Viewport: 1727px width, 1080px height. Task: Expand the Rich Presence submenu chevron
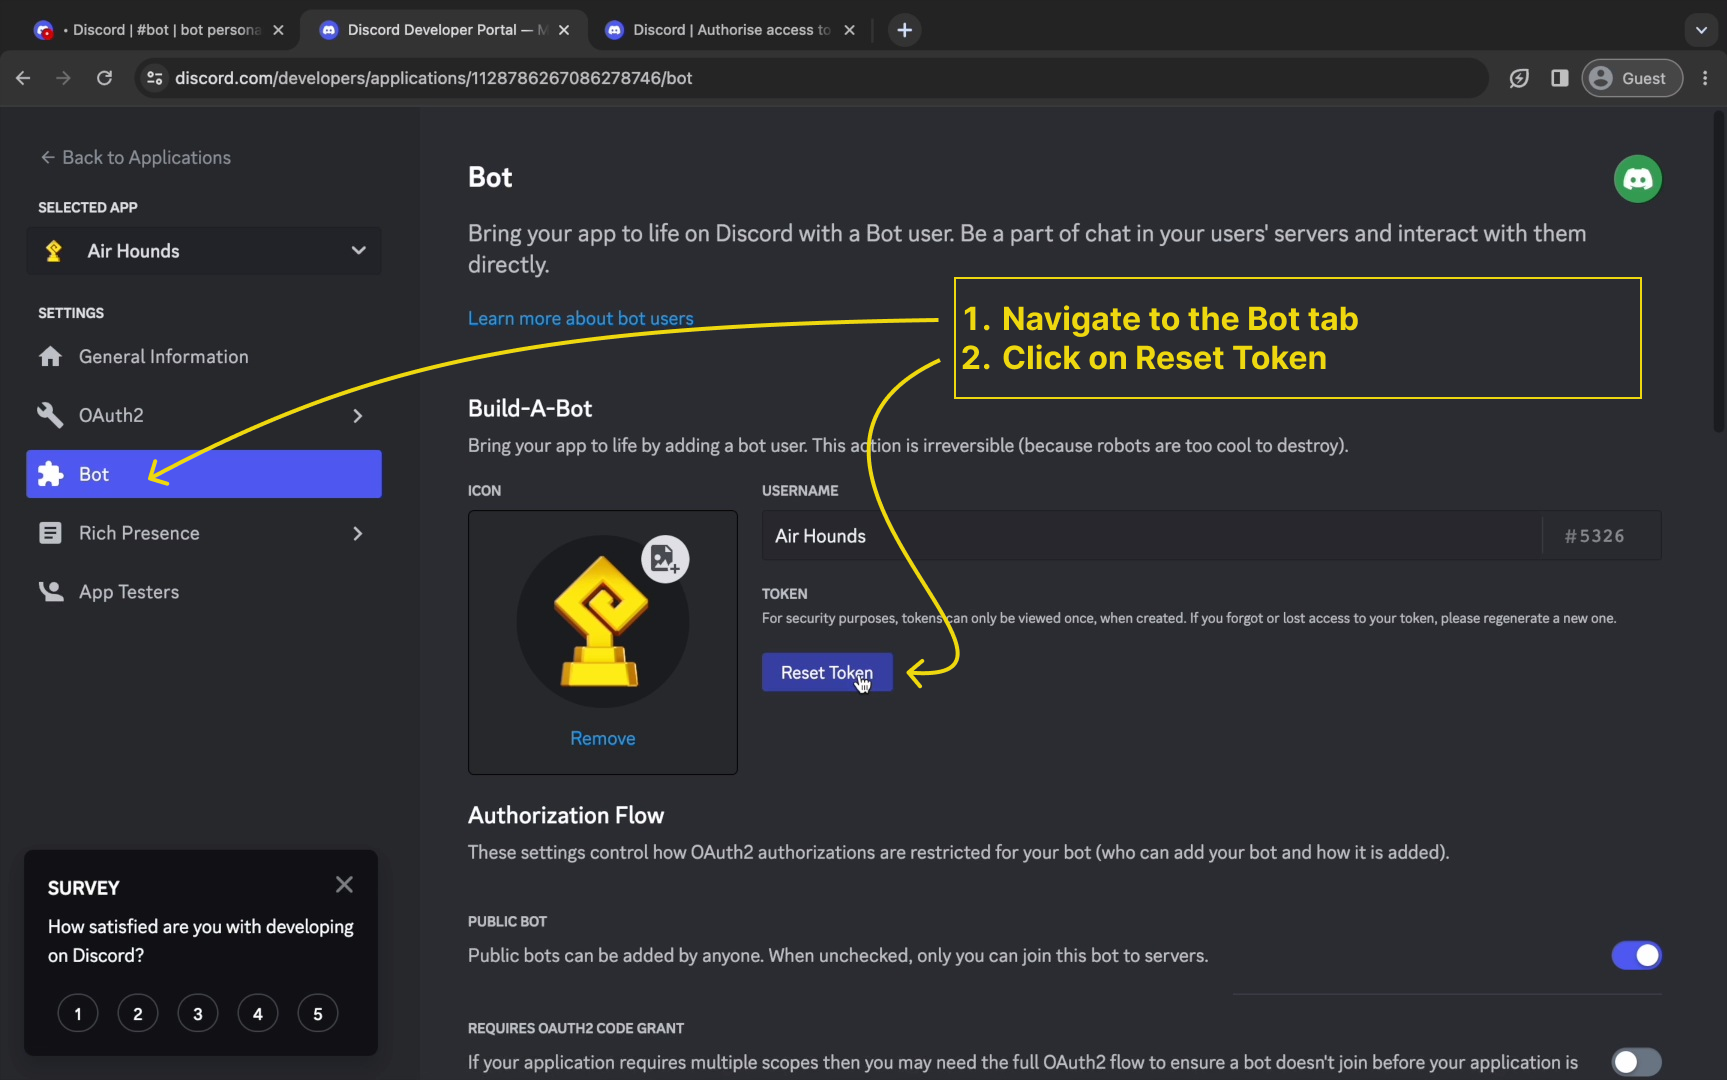tap(358, 534)
